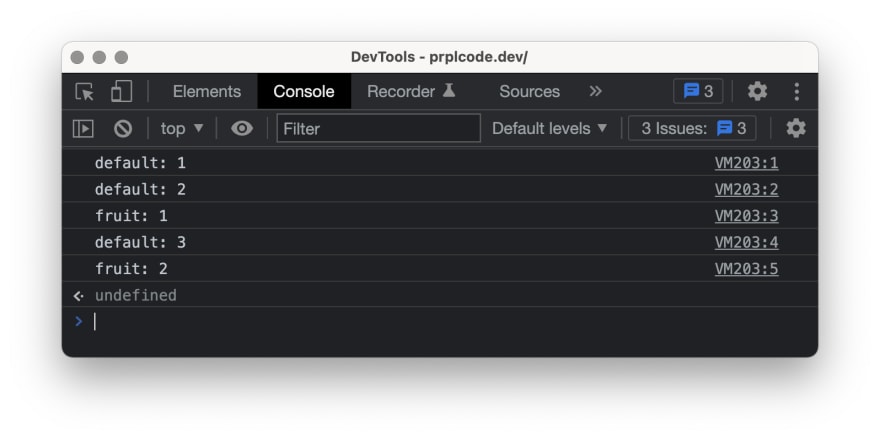
Task: Toggle the device toolbar icon
Action: (121, 92)
